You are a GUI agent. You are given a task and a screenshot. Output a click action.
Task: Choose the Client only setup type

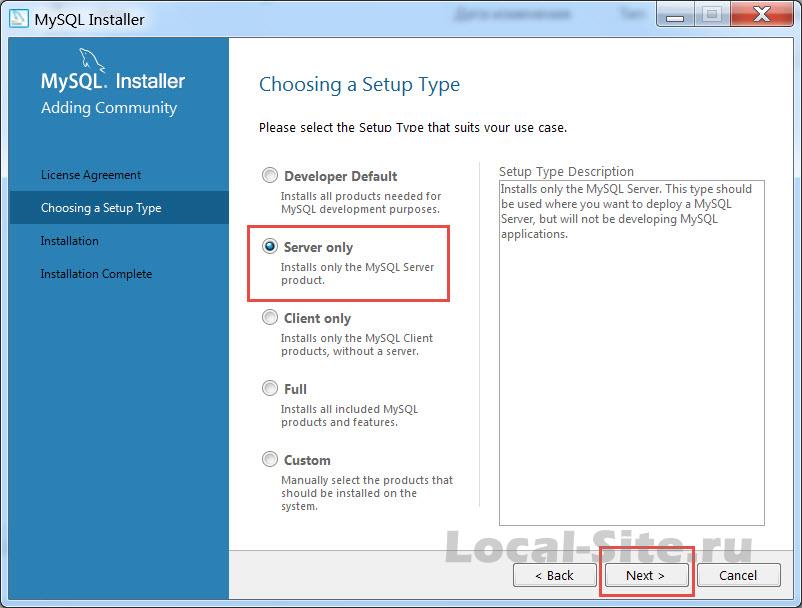tap(270, 318)
